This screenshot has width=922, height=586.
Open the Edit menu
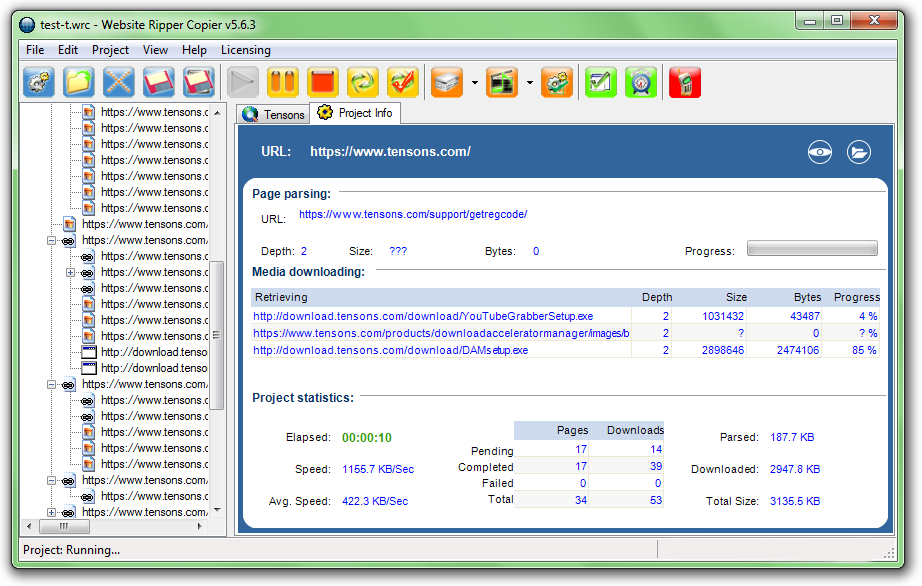pos(68,50)
